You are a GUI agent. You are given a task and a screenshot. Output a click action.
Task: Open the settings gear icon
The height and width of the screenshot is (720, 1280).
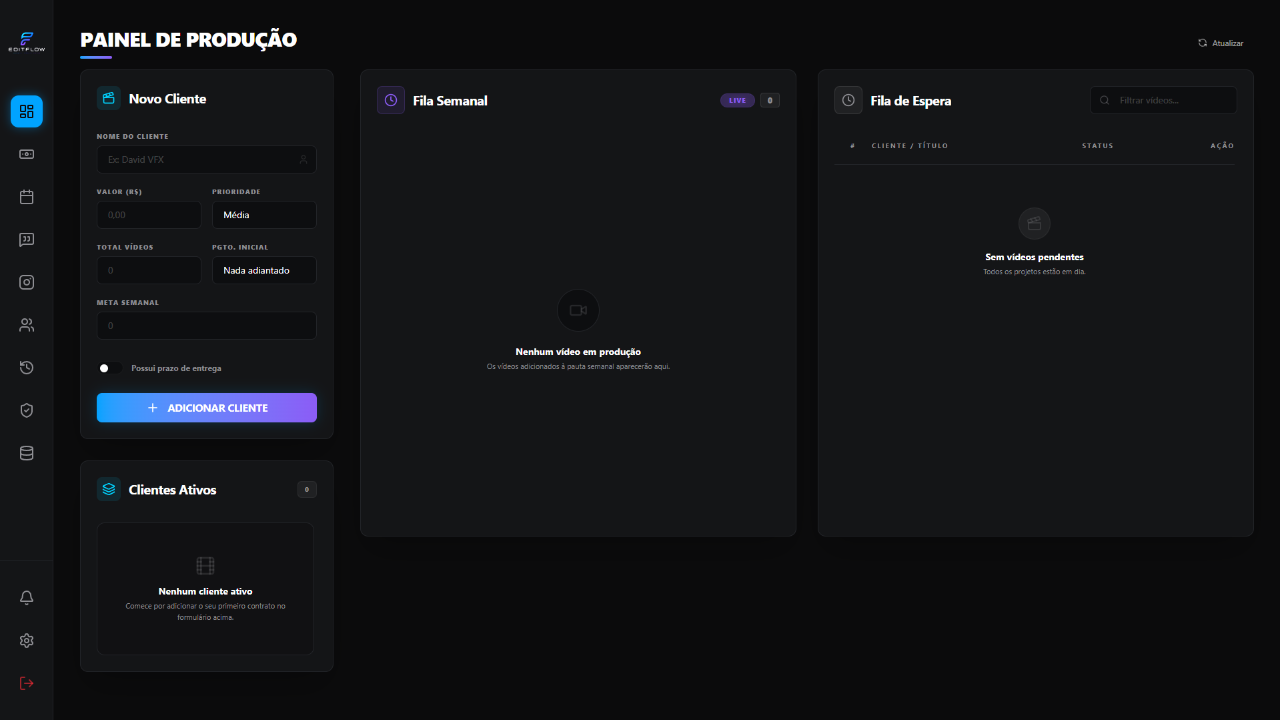point(27,641)
